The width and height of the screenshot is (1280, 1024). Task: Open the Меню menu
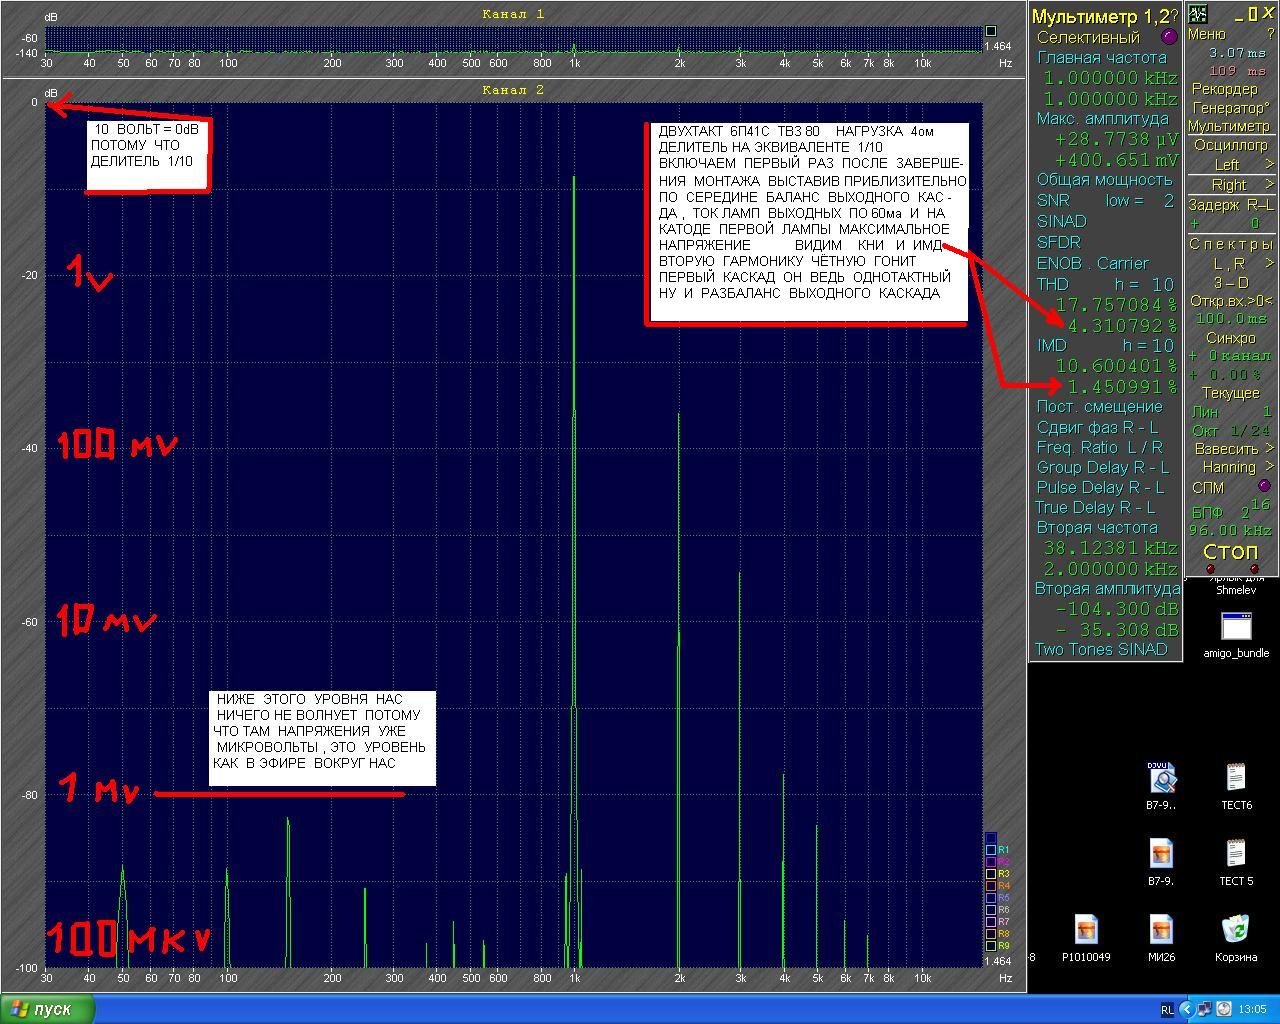[1206, 34]
